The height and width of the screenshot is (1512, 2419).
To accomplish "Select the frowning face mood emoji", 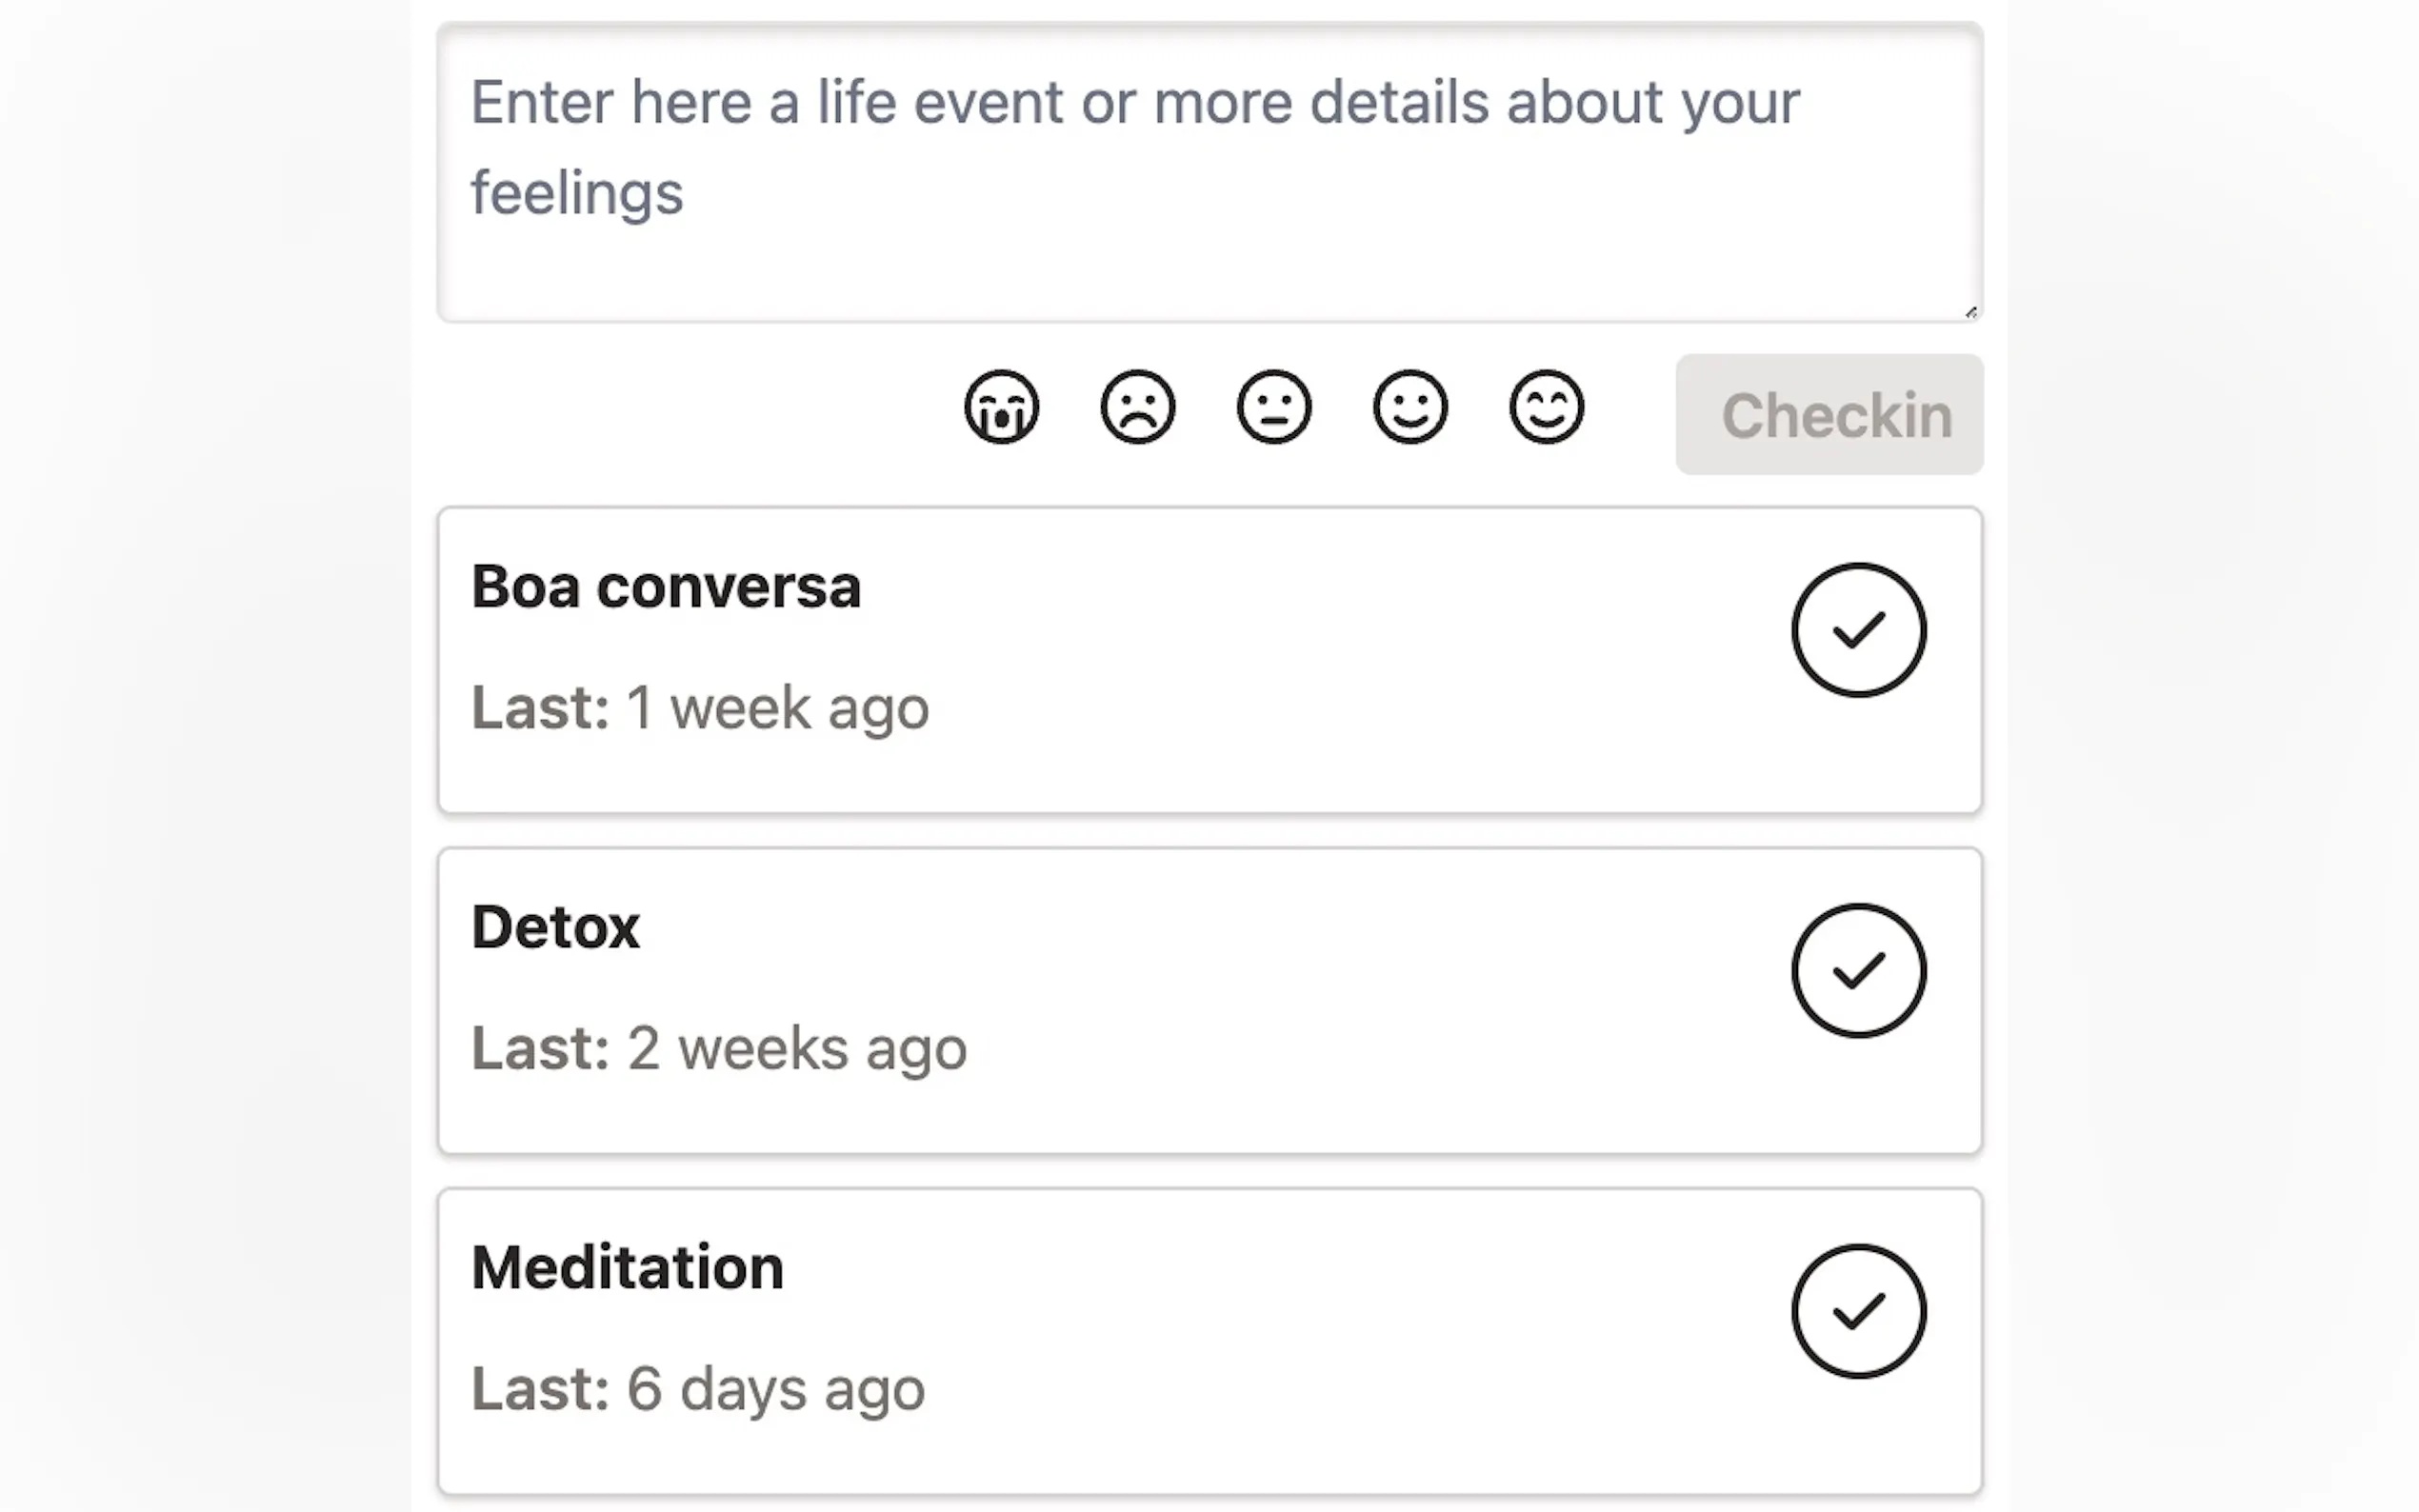I will pos(1137,407).
